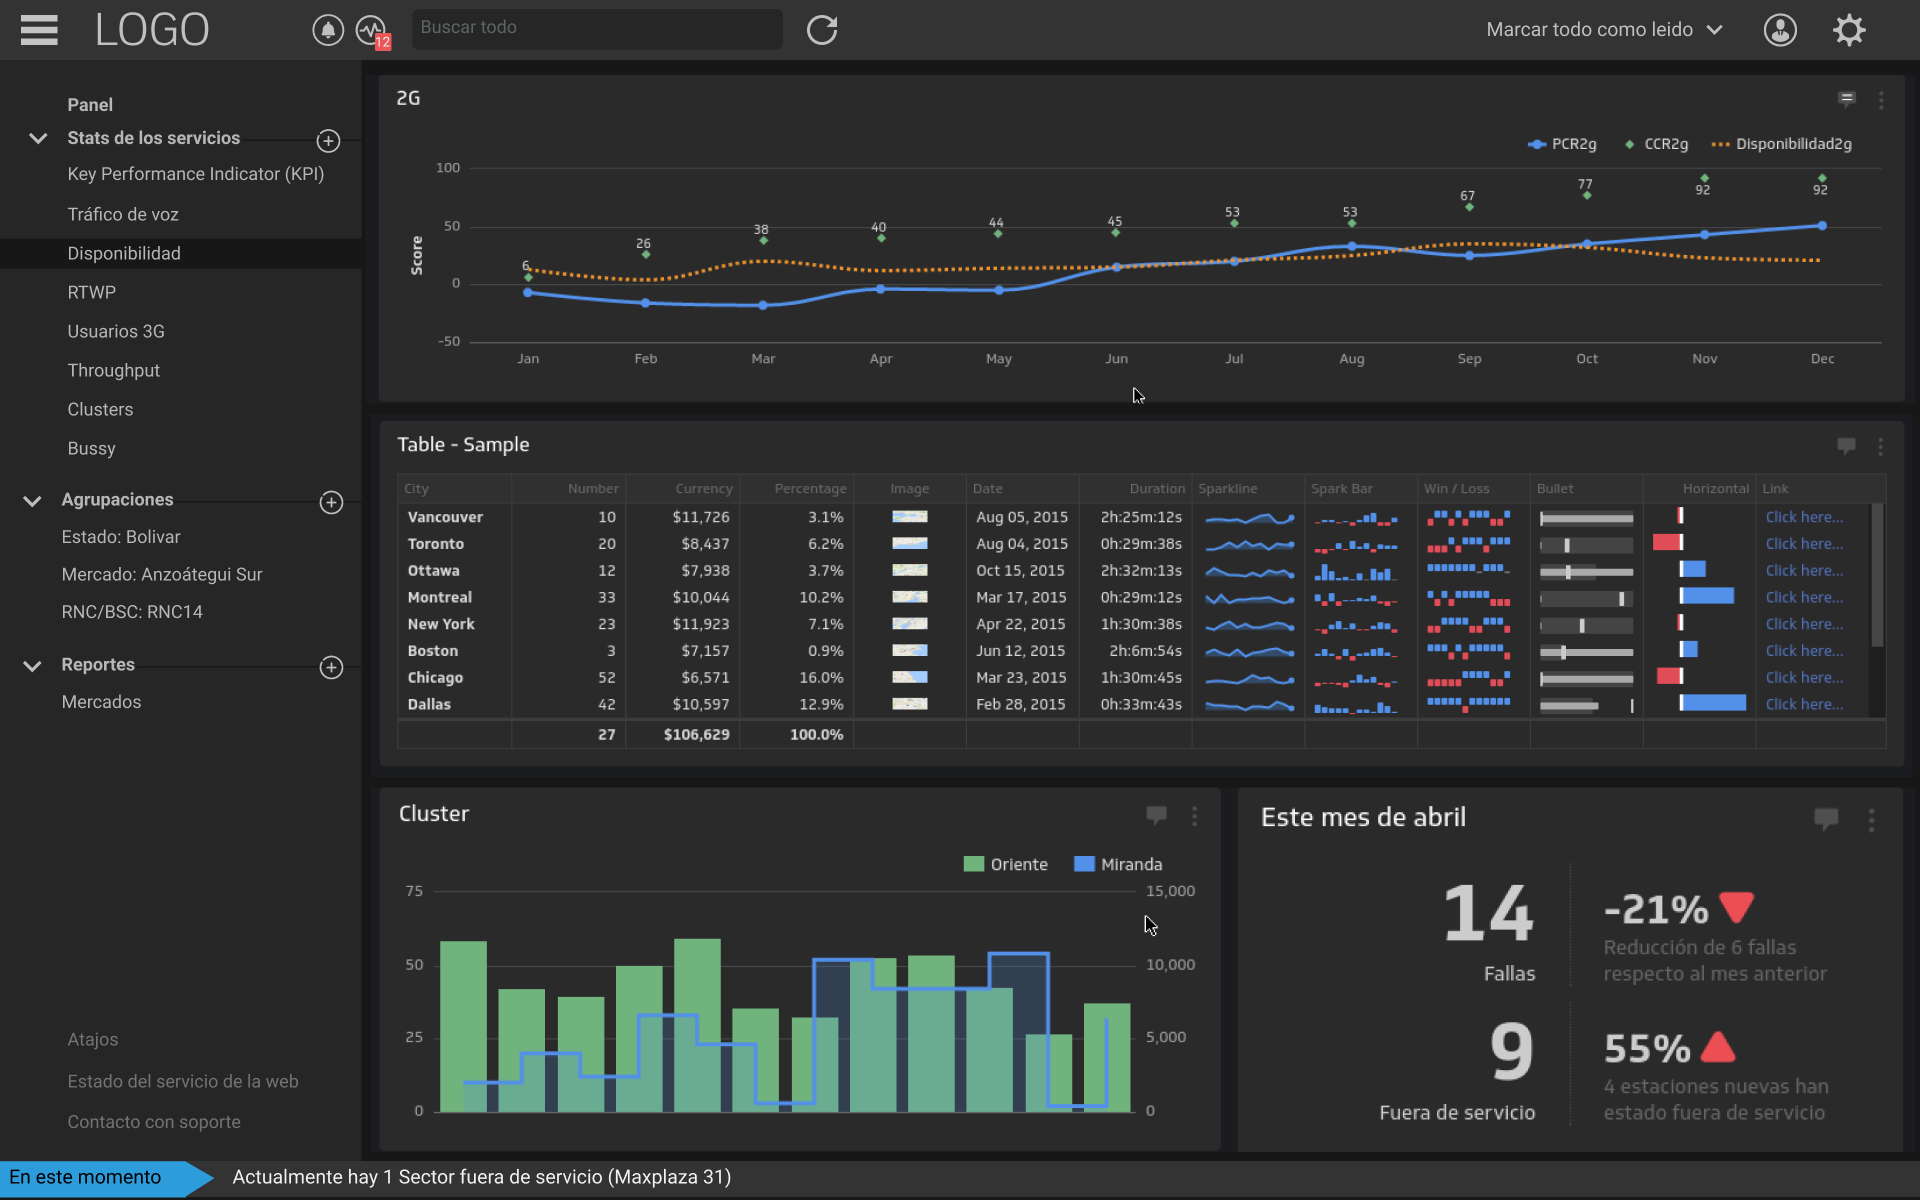Open kebab menu of Cluster panel
The width and height of the screenshot is (1920, 1200).
[1194, 816]
